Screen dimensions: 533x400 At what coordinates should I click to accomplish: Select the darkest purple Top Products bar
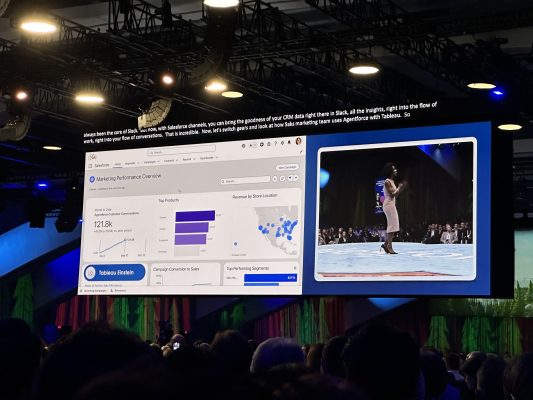tap(195, 216)
